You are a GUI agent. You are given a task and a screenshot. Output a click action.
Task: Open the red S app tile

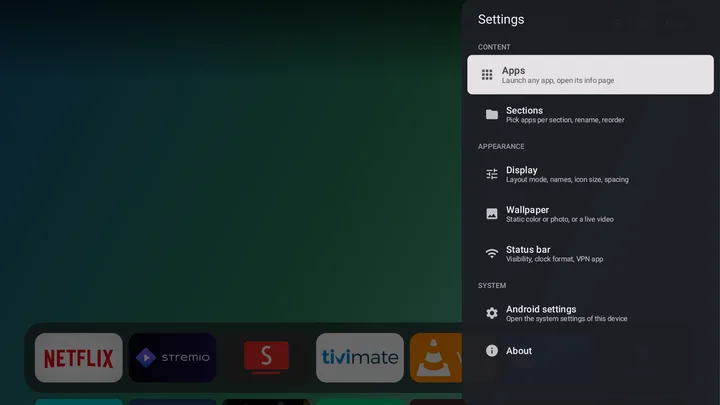click(x=266, y=358)
